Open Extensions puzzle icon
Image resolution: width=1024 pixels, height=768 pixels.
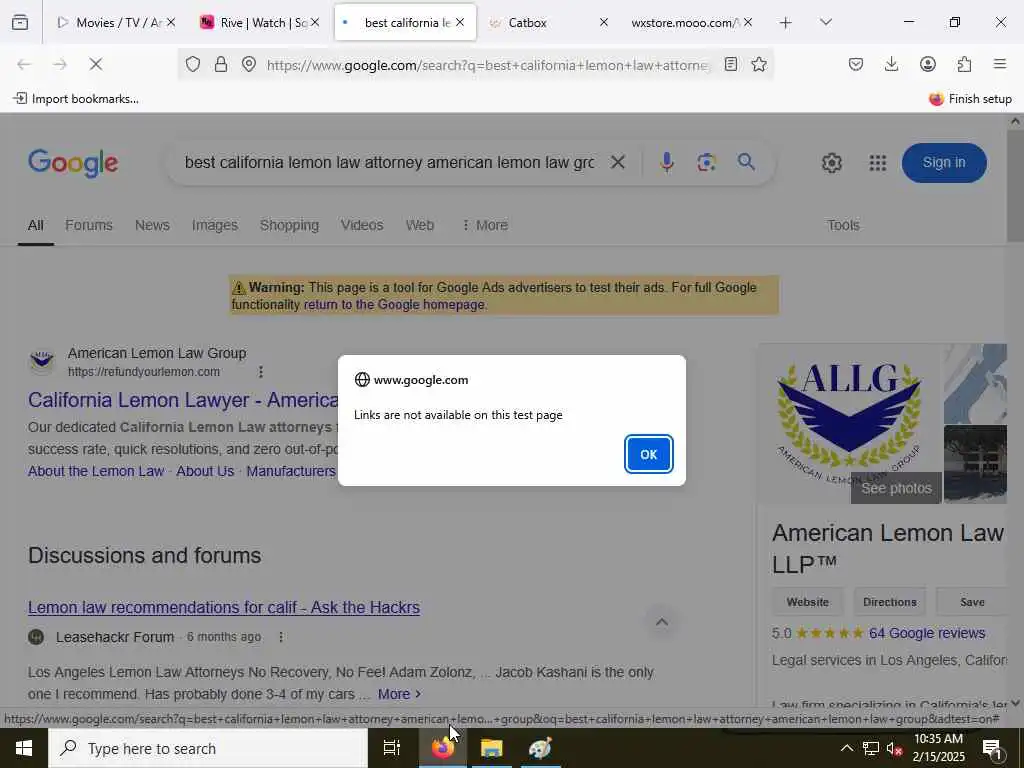tap(964, 64)
